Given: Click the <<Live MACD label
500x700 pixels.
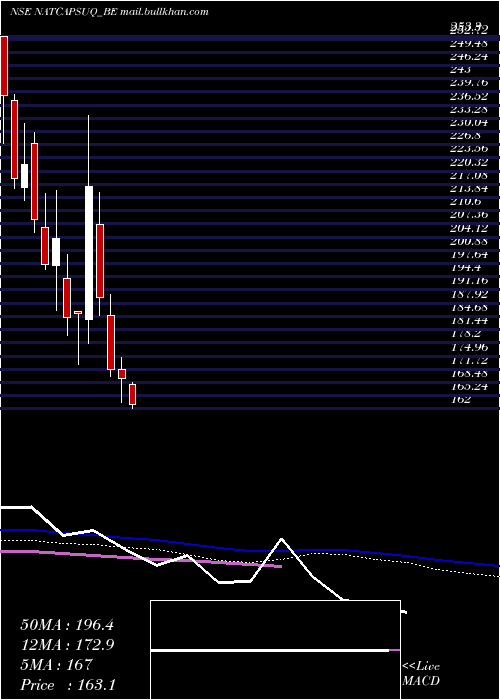Looking at the screenshot, I should tap(421, 674).
